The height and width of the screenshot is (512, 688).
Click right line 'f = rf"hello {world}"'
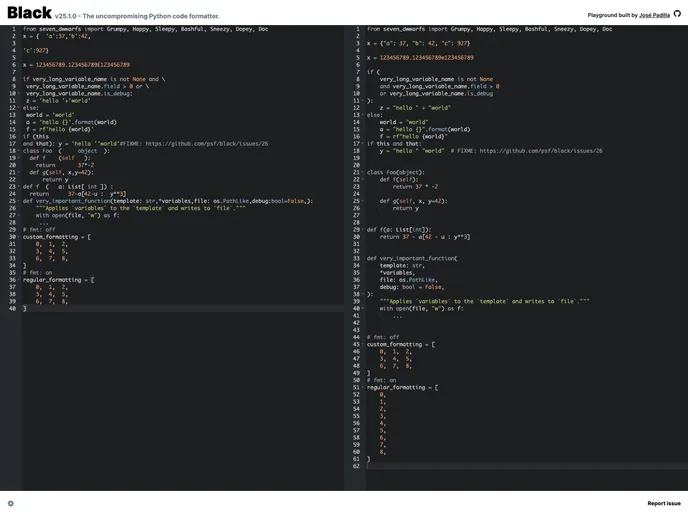click(x=413, y=136)
